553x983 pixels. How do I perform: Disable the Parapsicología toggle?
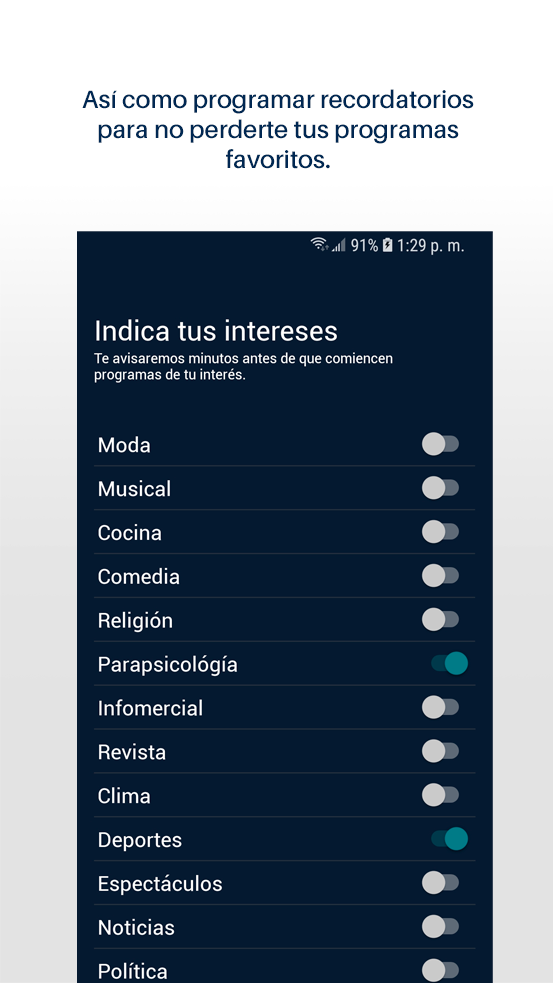tap(450, 663)
